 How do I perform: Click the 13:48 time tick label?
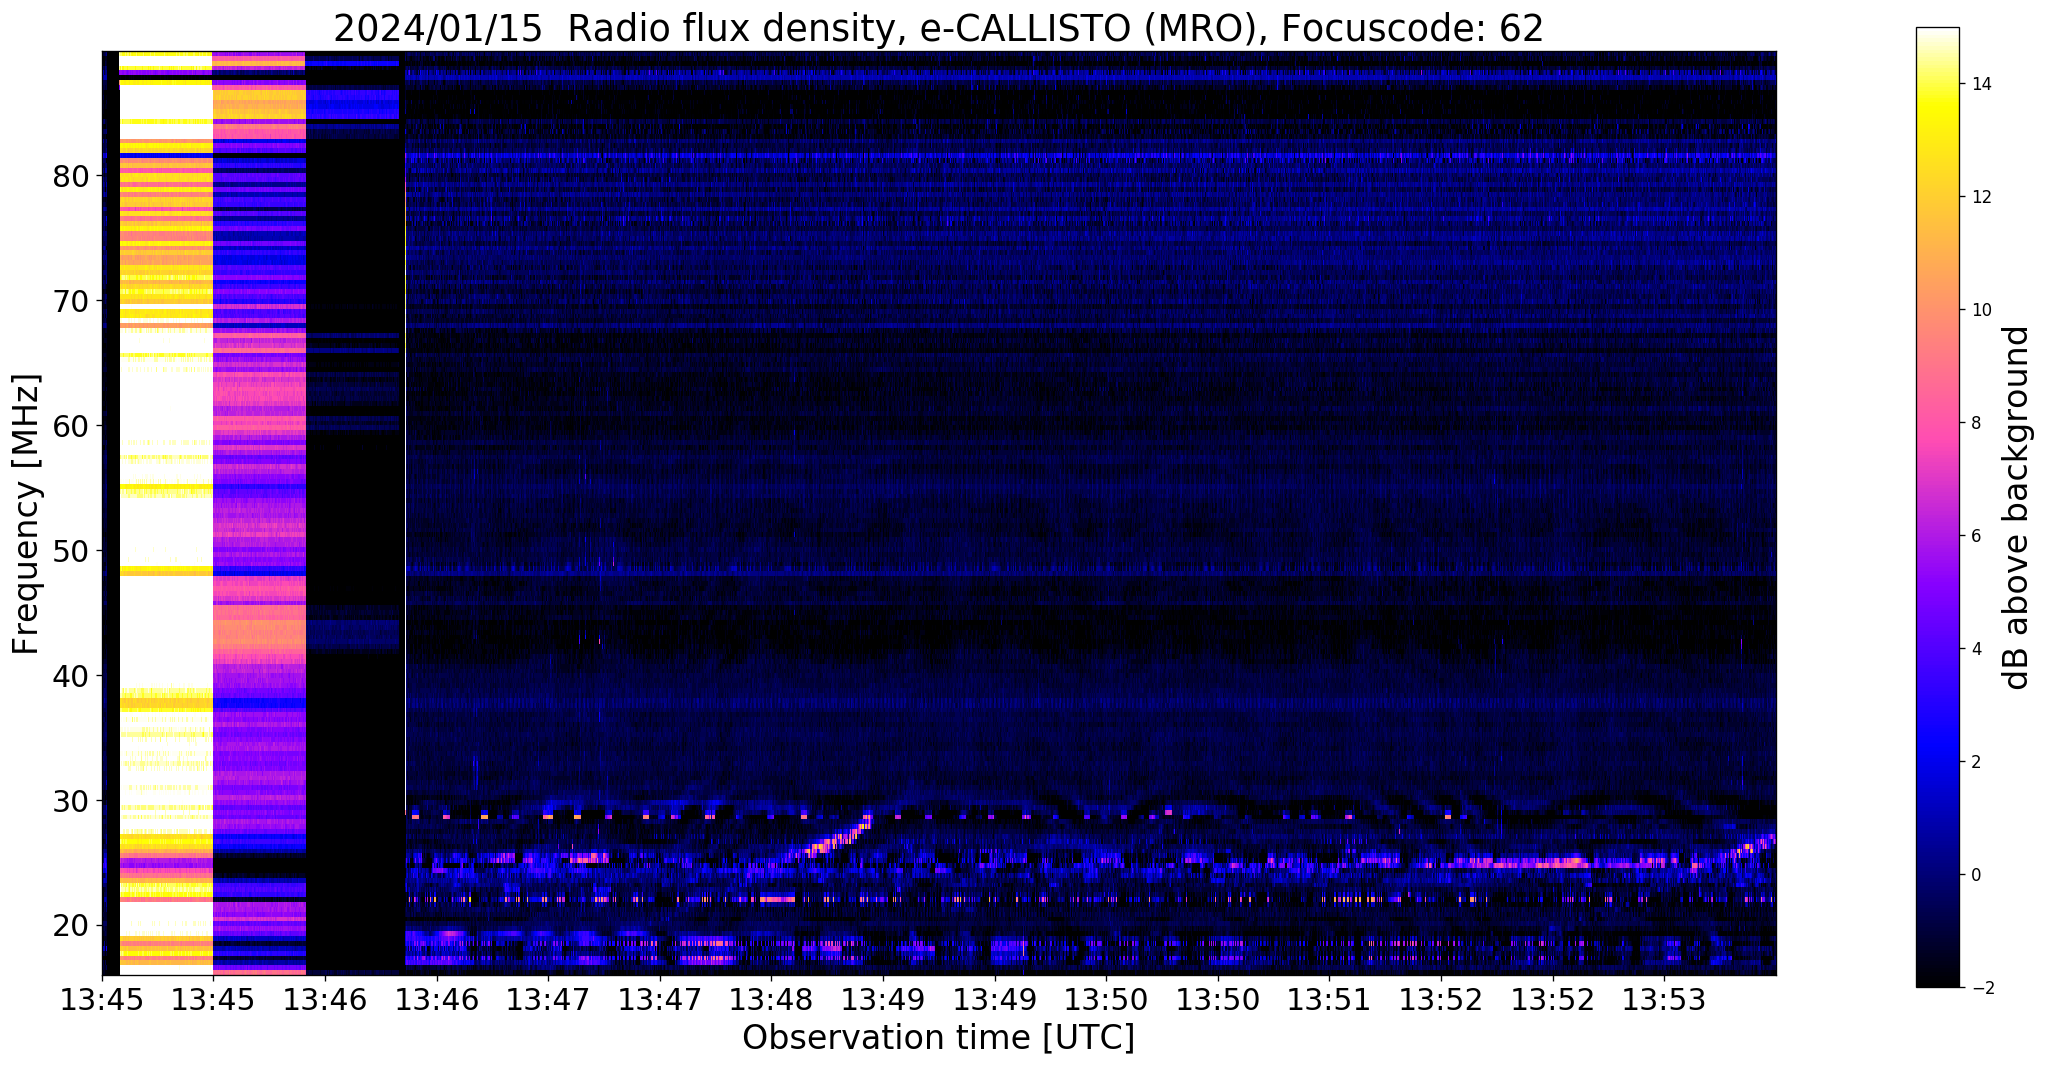click(771, 998)
